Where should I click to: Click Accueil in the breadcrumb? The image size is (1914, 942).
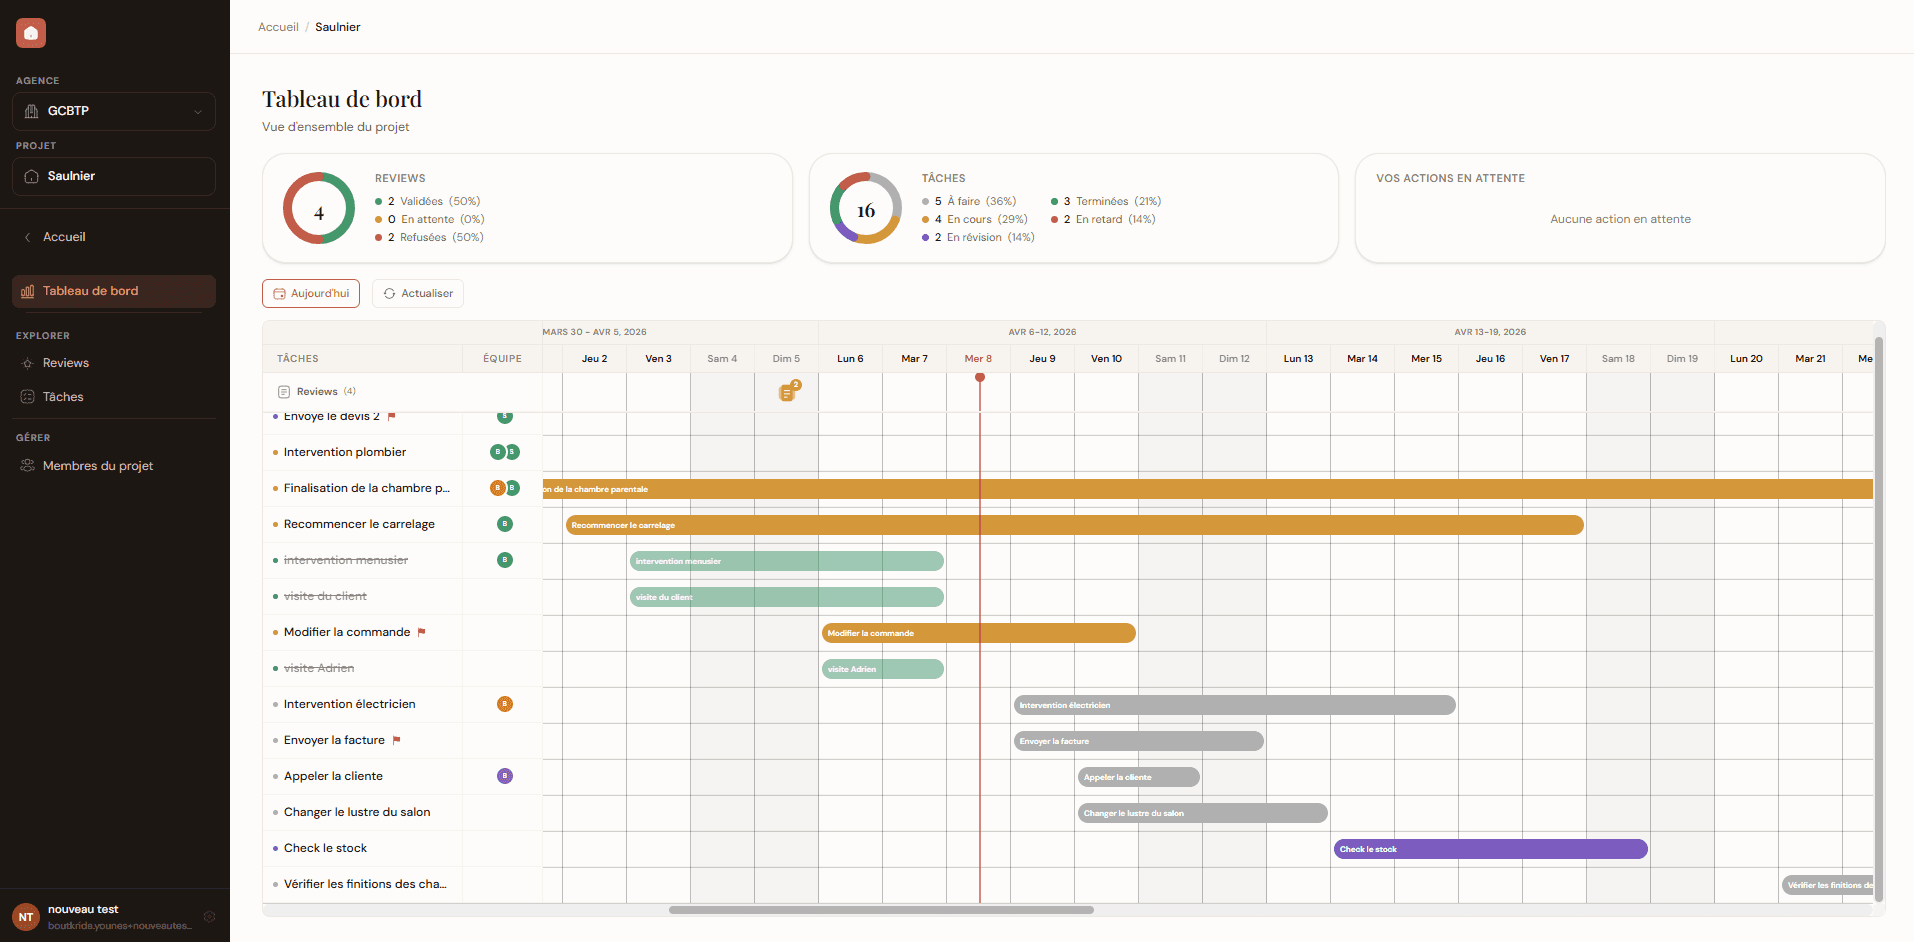(278, 27)
